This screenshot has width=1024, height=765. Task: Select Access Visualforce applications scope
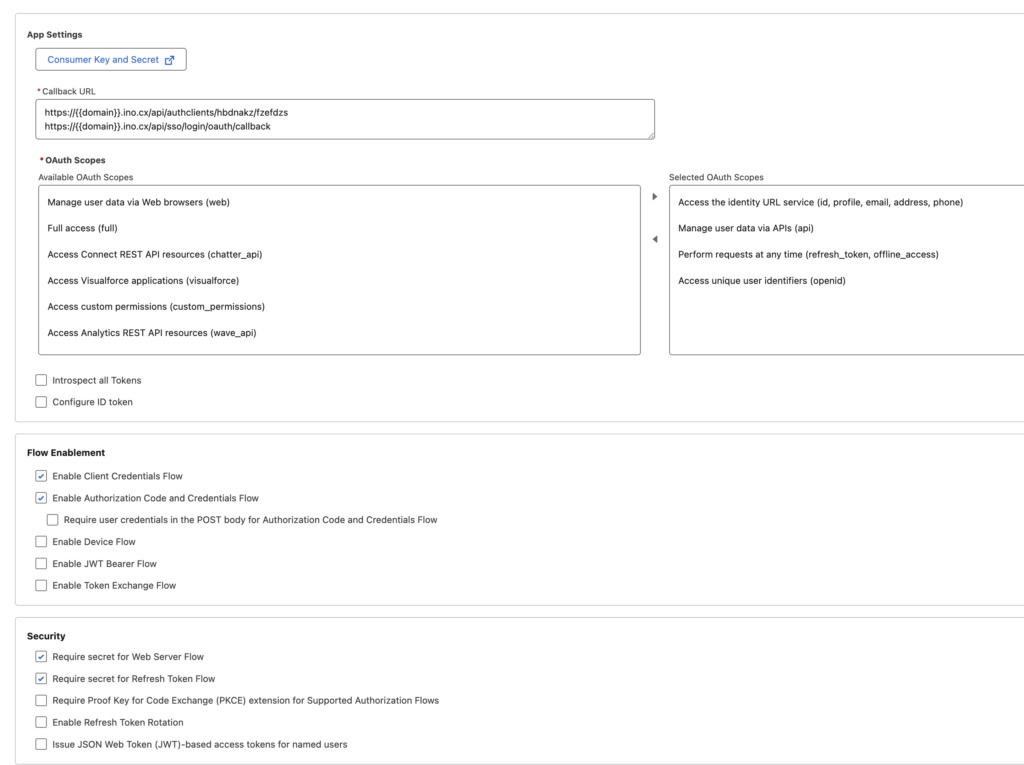click(143, 280)
